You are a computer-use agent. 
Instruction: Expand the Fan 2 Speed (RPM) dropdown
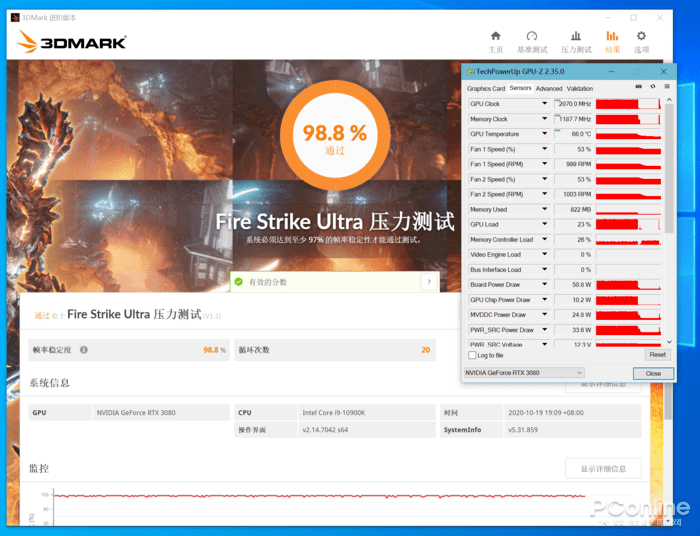[x=545, y=194]
